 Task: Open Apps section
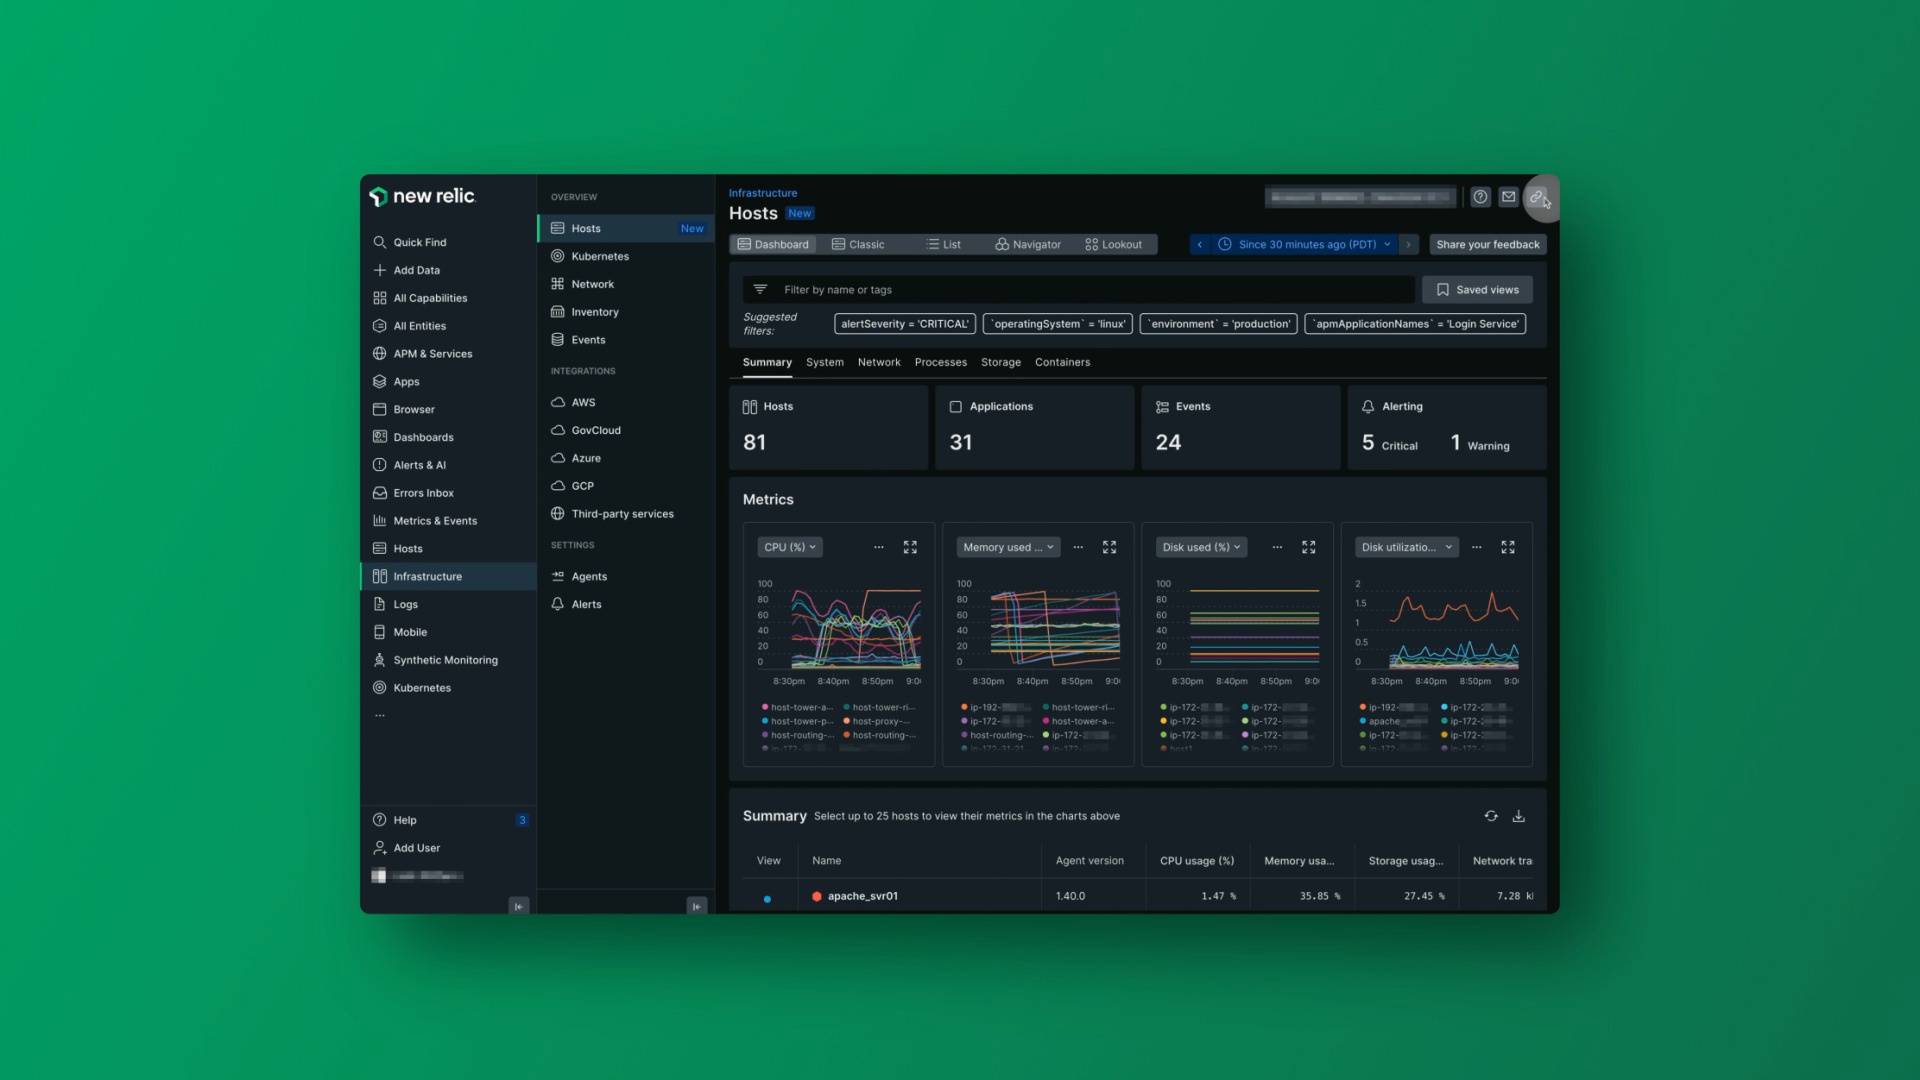click(406, 382)
